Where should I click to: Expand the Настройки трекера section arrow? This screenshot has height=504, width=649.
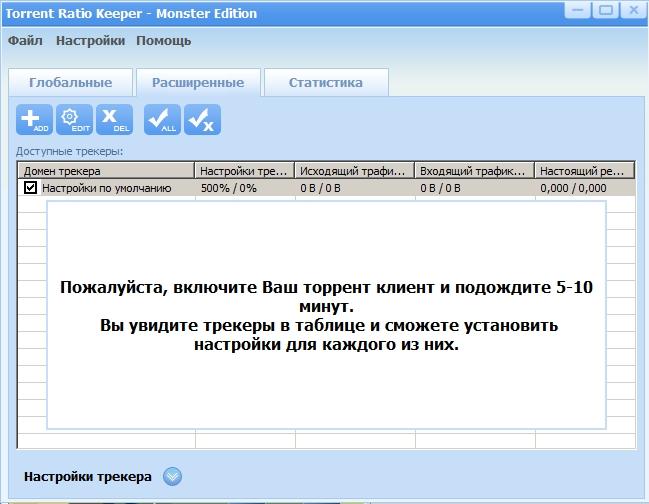(172, 476)
